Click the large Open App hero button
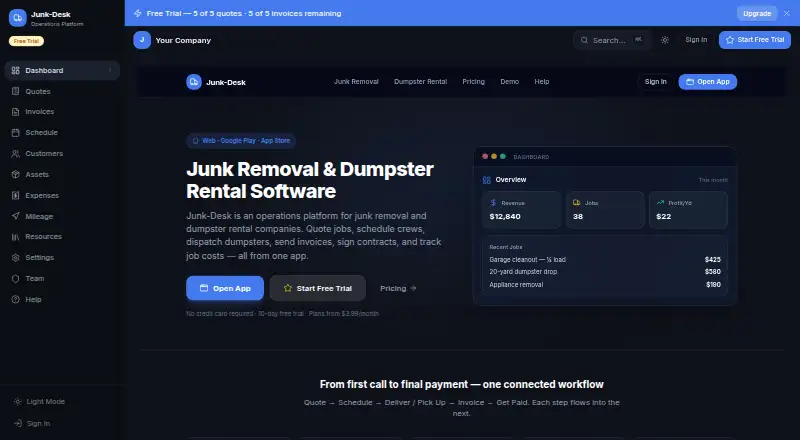Viewport: 800px width, 440px height. (x=225, y=288)
